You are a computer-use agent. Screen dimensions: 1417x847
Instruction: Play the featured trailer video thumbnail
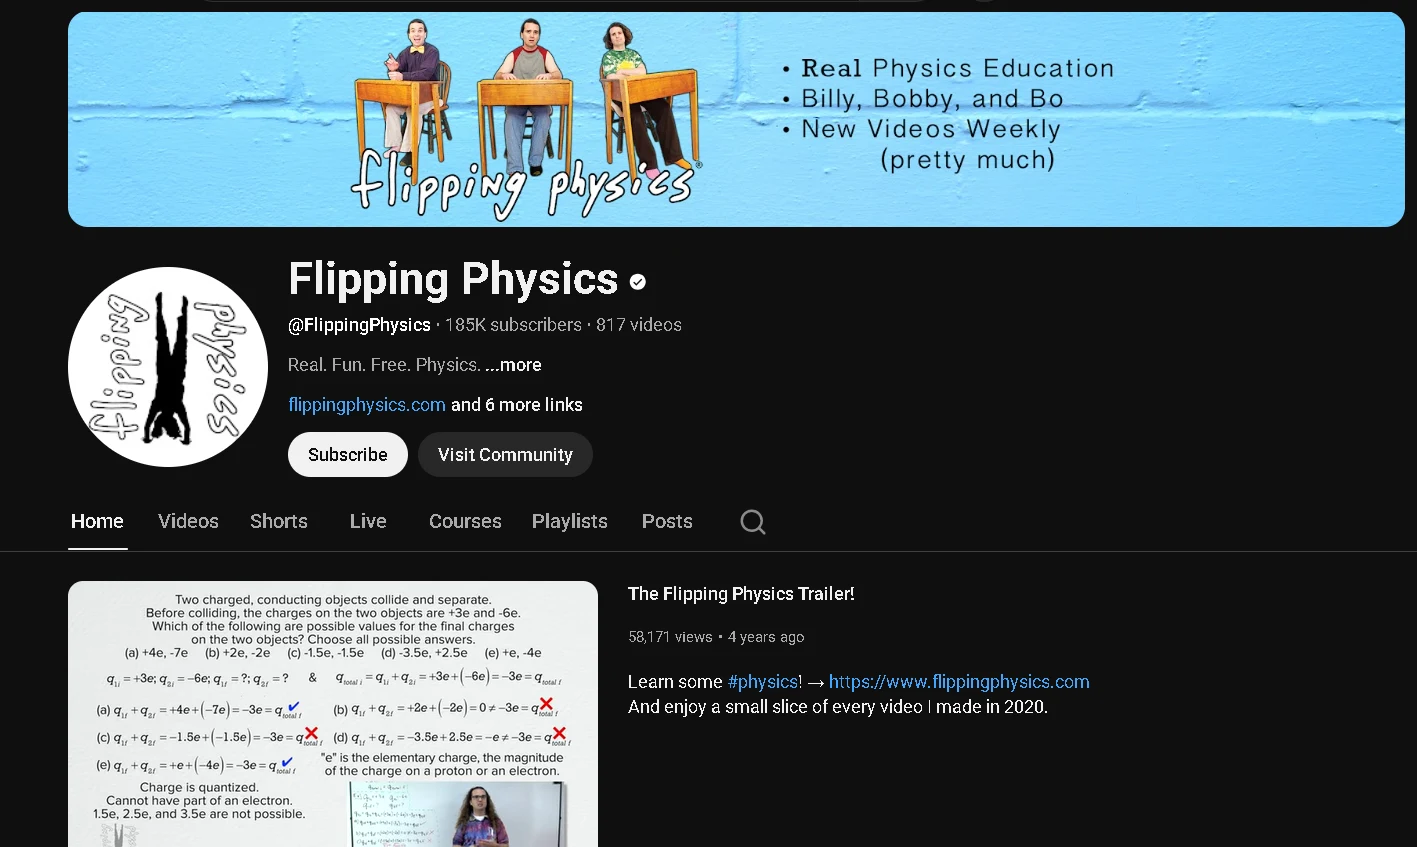point(333,714)
